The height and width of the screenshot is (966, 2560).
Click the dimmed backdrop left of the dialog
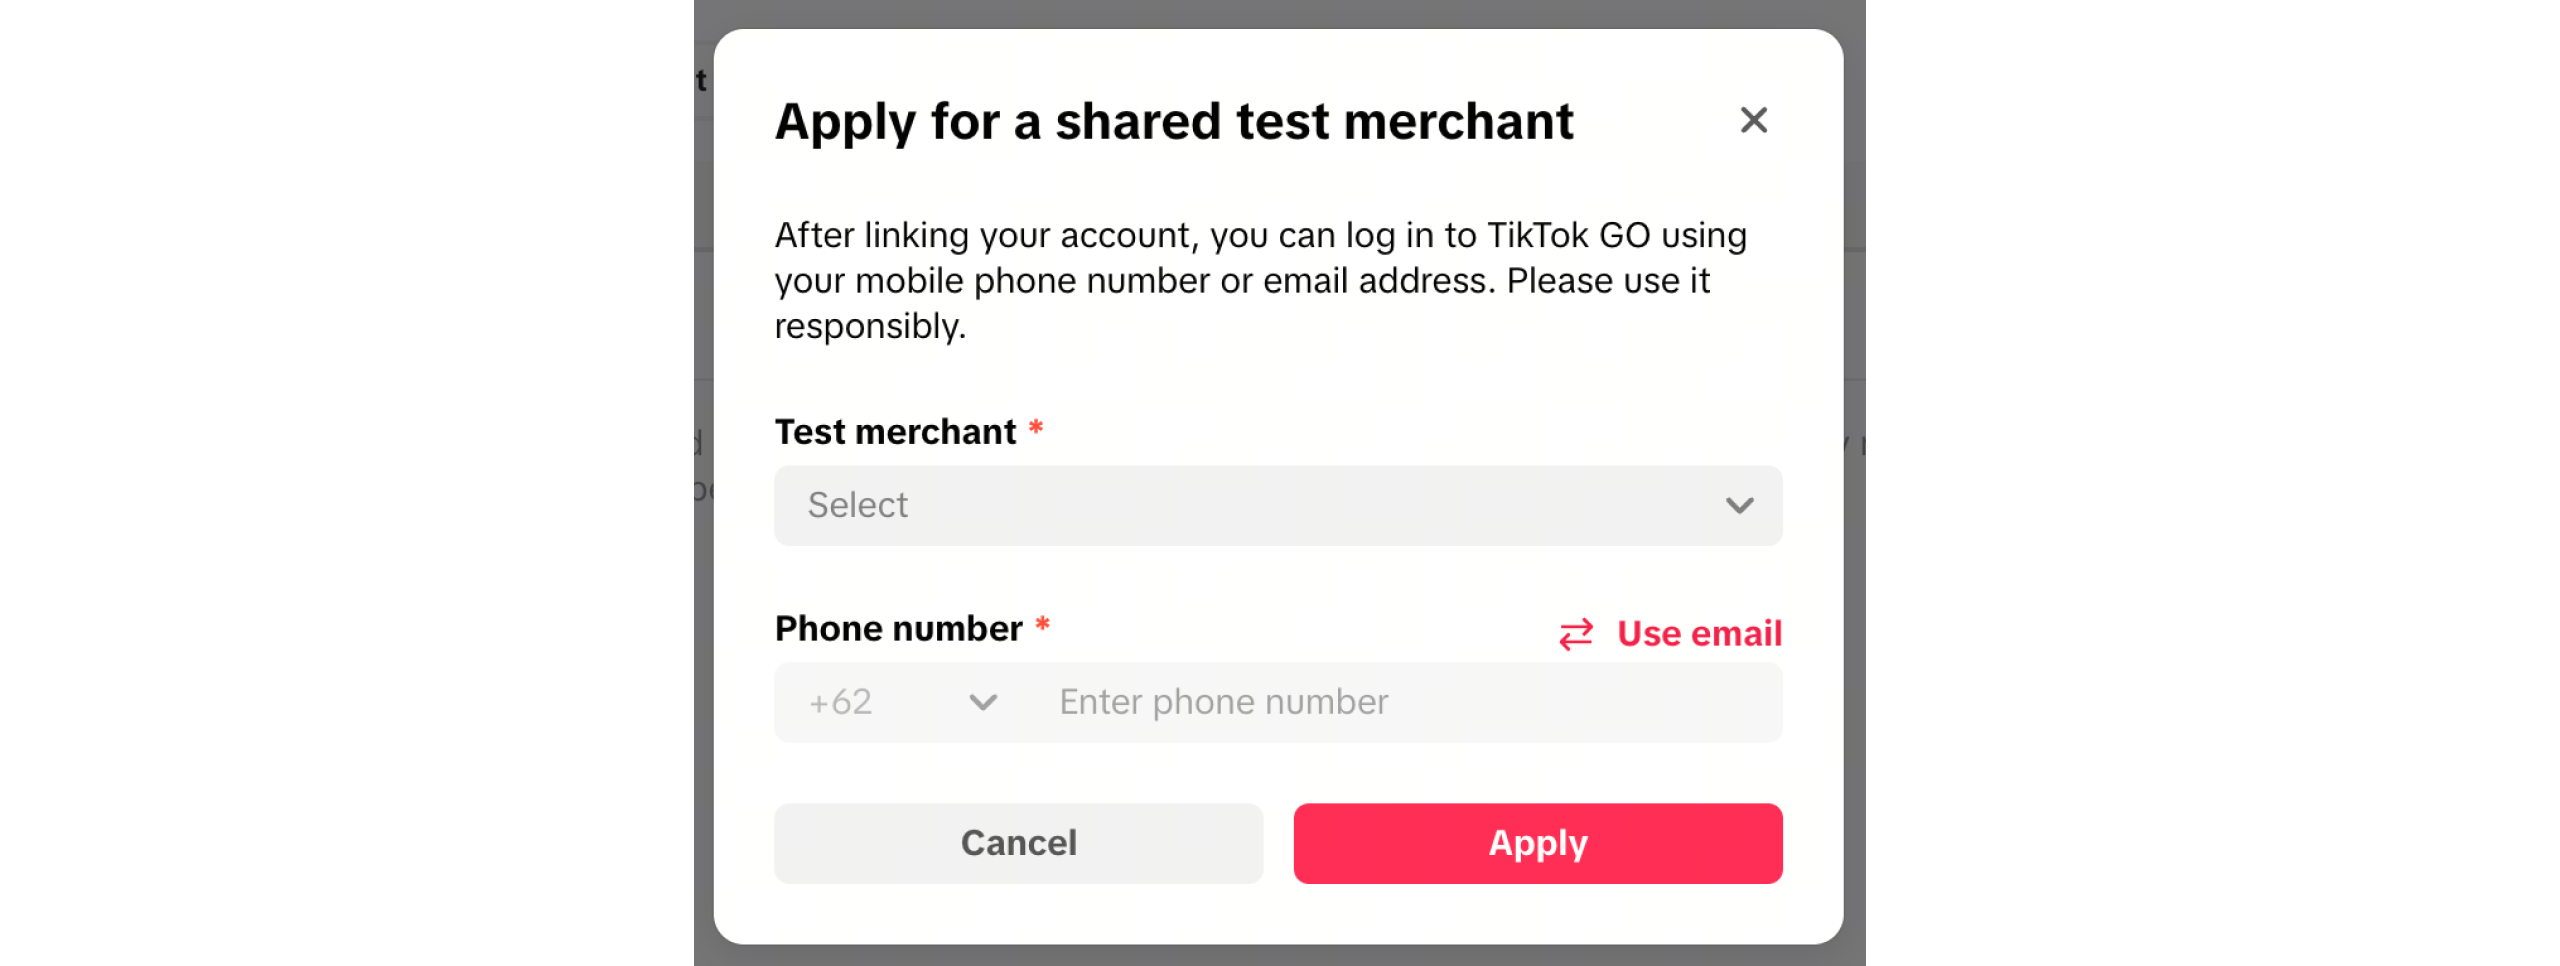tap(703, 600)
